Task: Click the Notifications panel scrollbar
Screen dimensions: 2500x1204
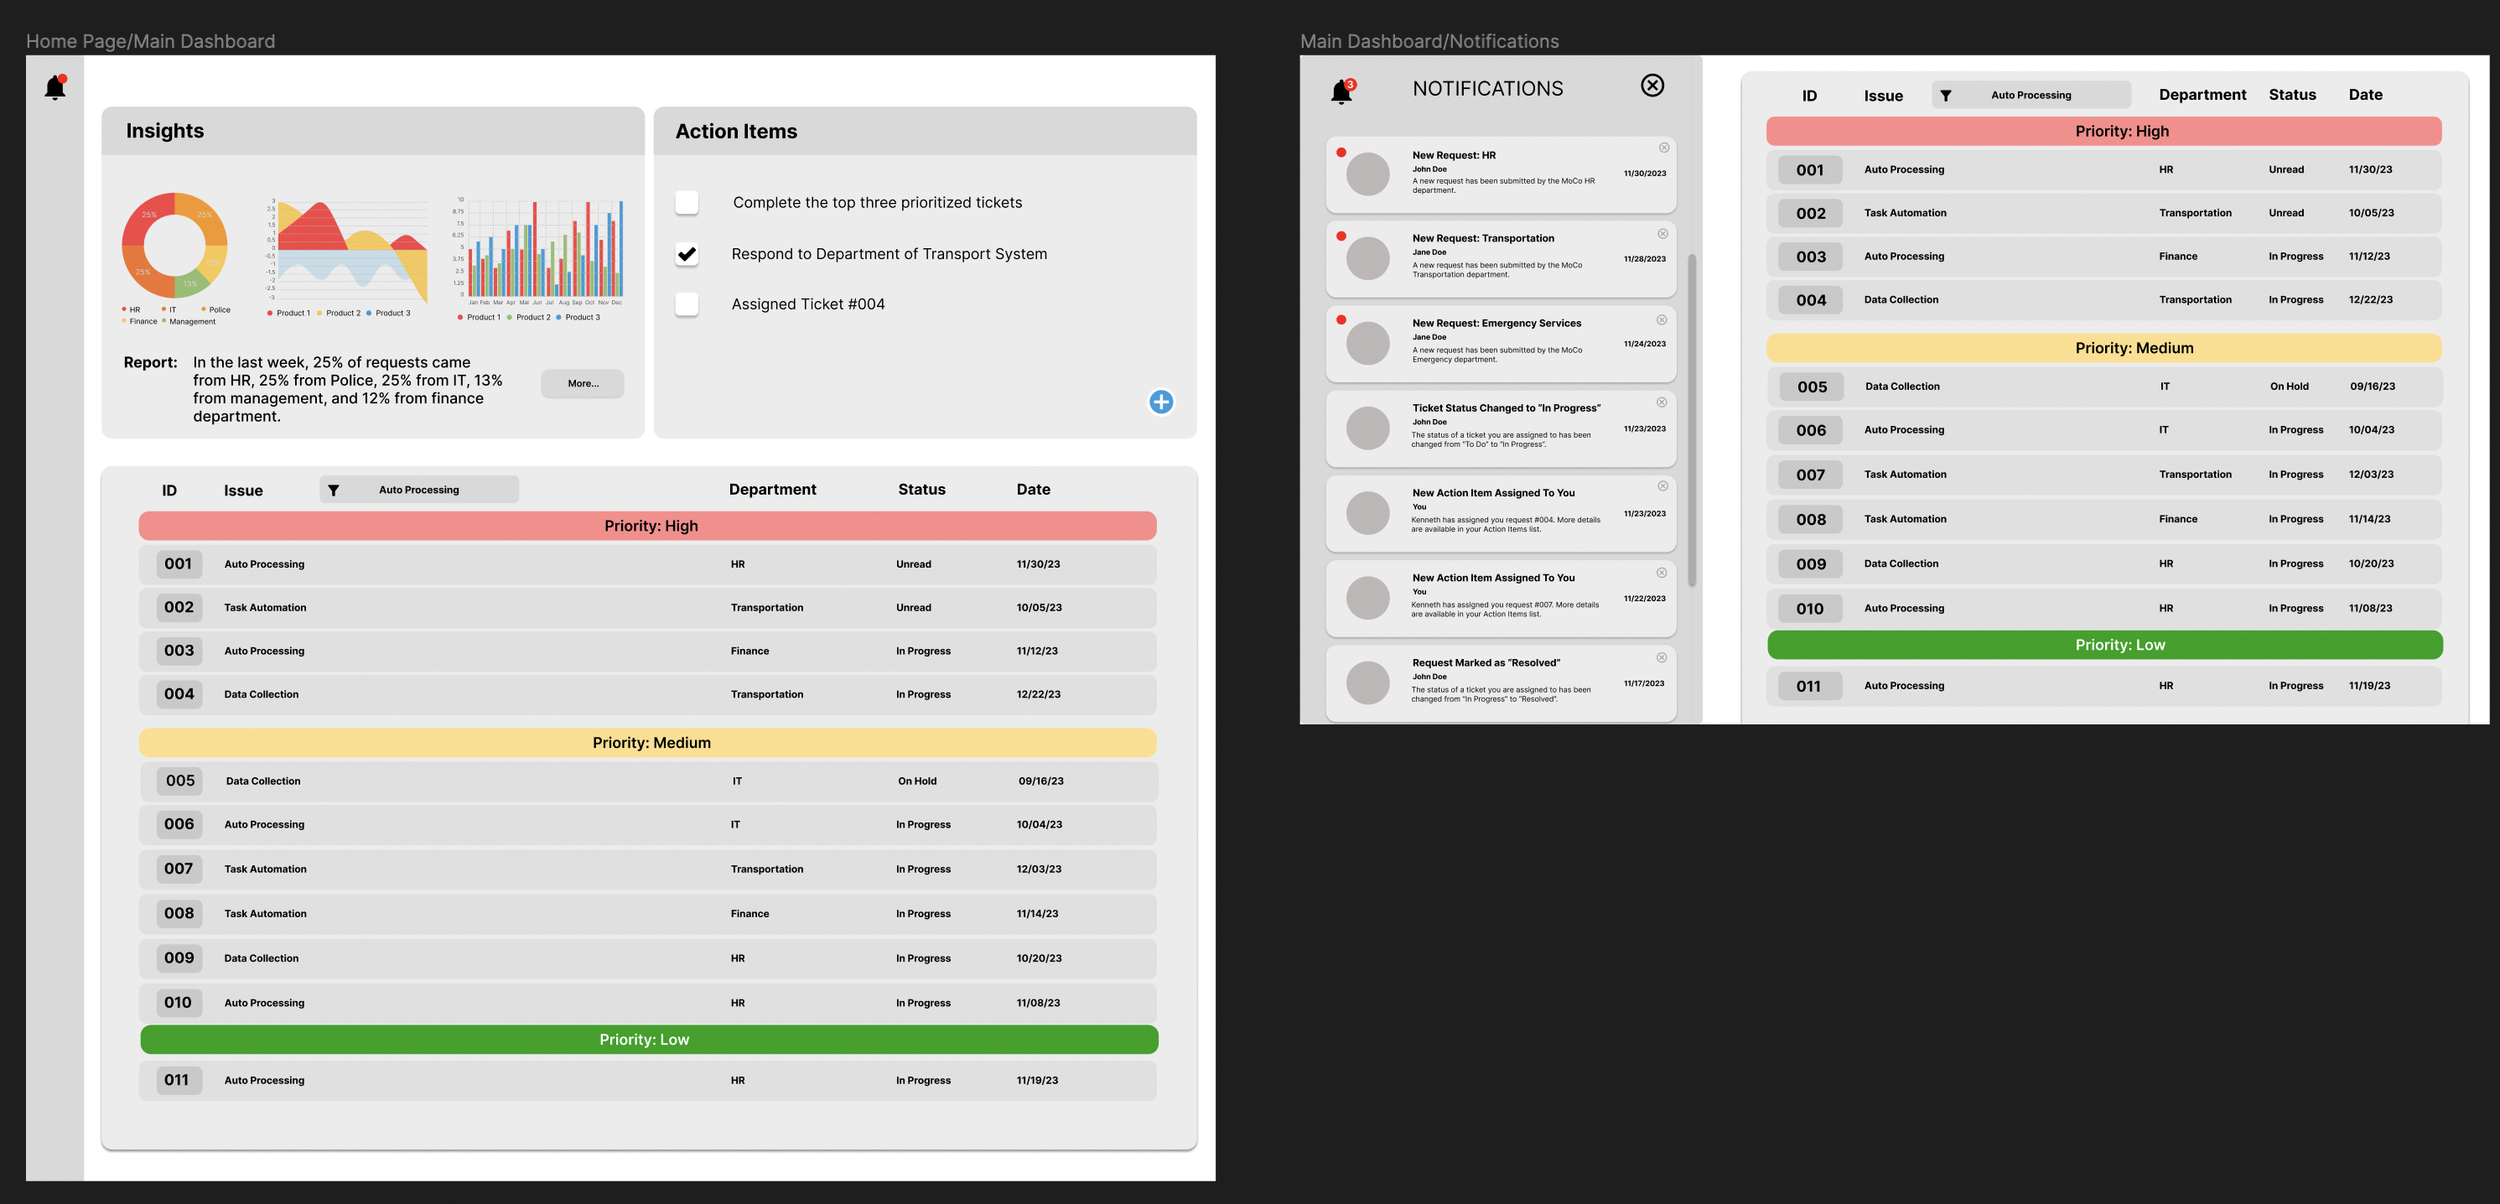Action: (1691, 420)
